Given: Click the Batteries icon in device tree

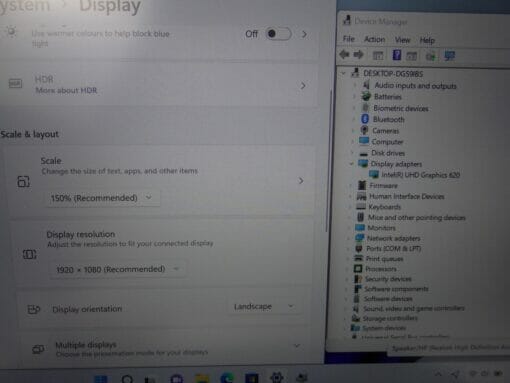Looking at the screenshot, I should coord(366,96).
